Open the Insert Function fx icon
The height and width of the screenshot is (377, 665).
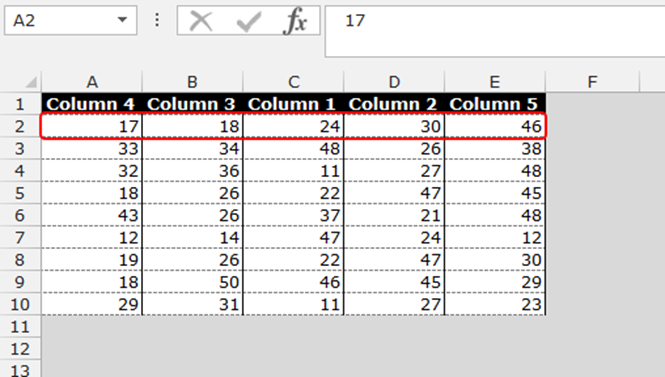[x=295, y=20]
